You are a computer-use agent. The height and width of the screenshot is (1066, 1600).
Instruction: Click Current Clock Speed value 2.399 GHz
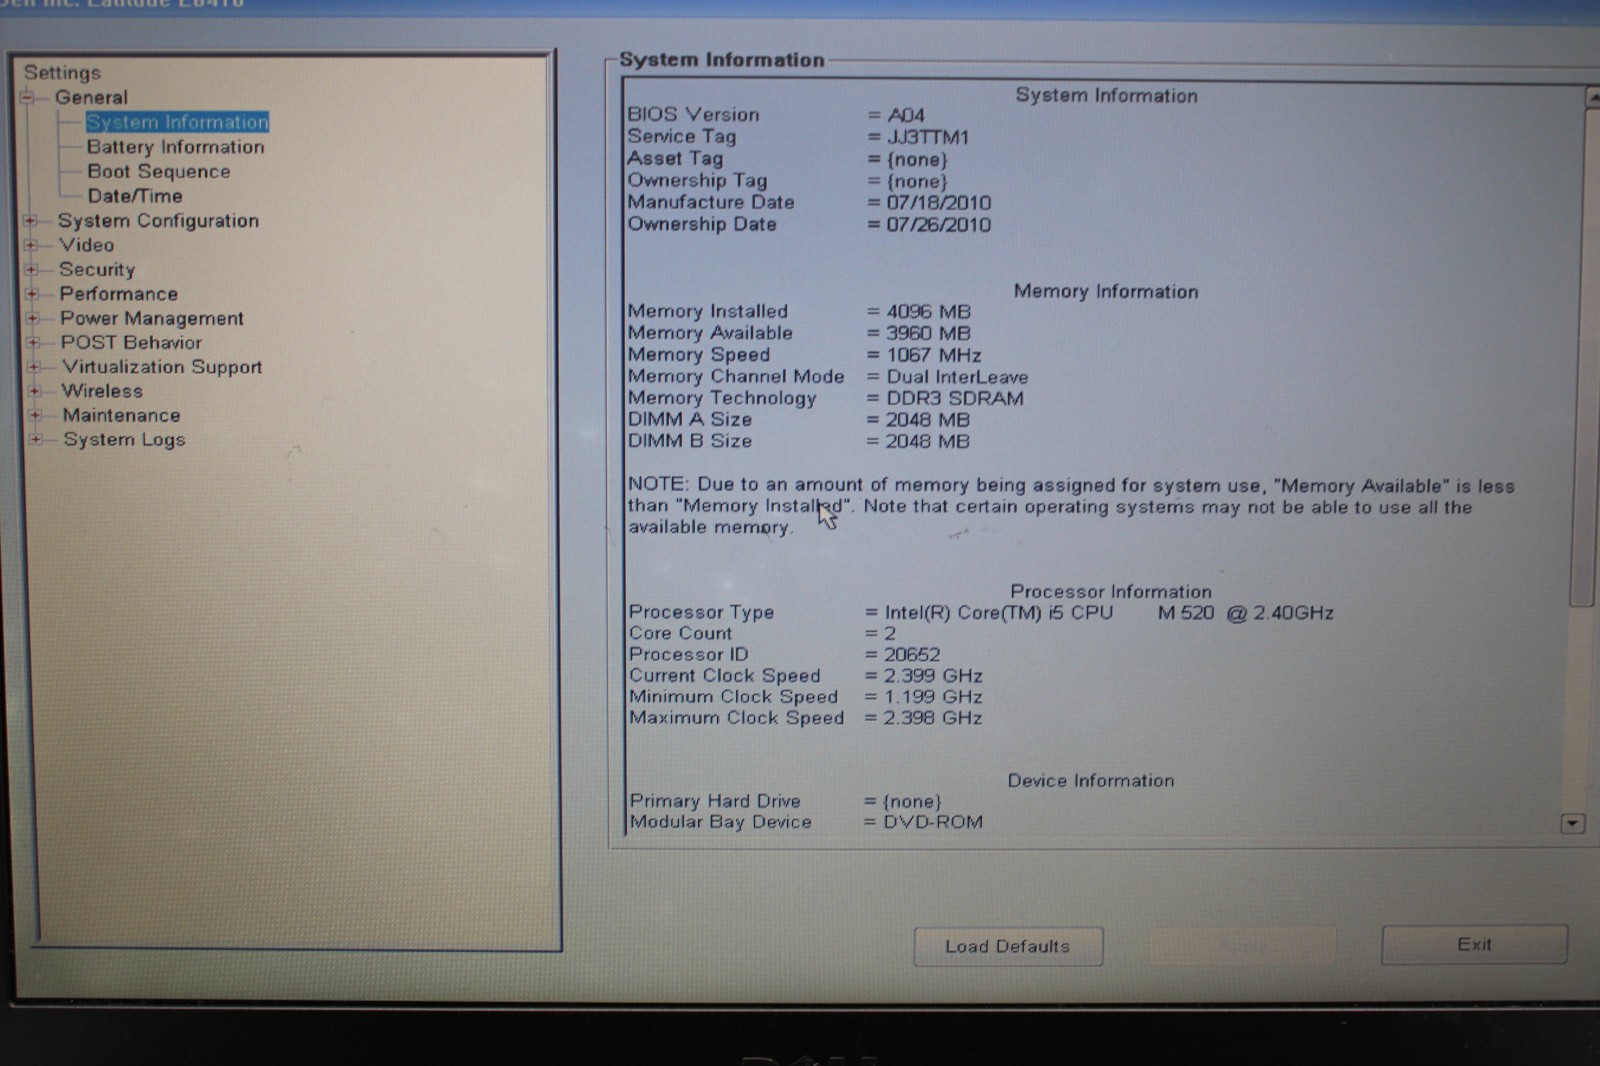click(x=932, y=676)
